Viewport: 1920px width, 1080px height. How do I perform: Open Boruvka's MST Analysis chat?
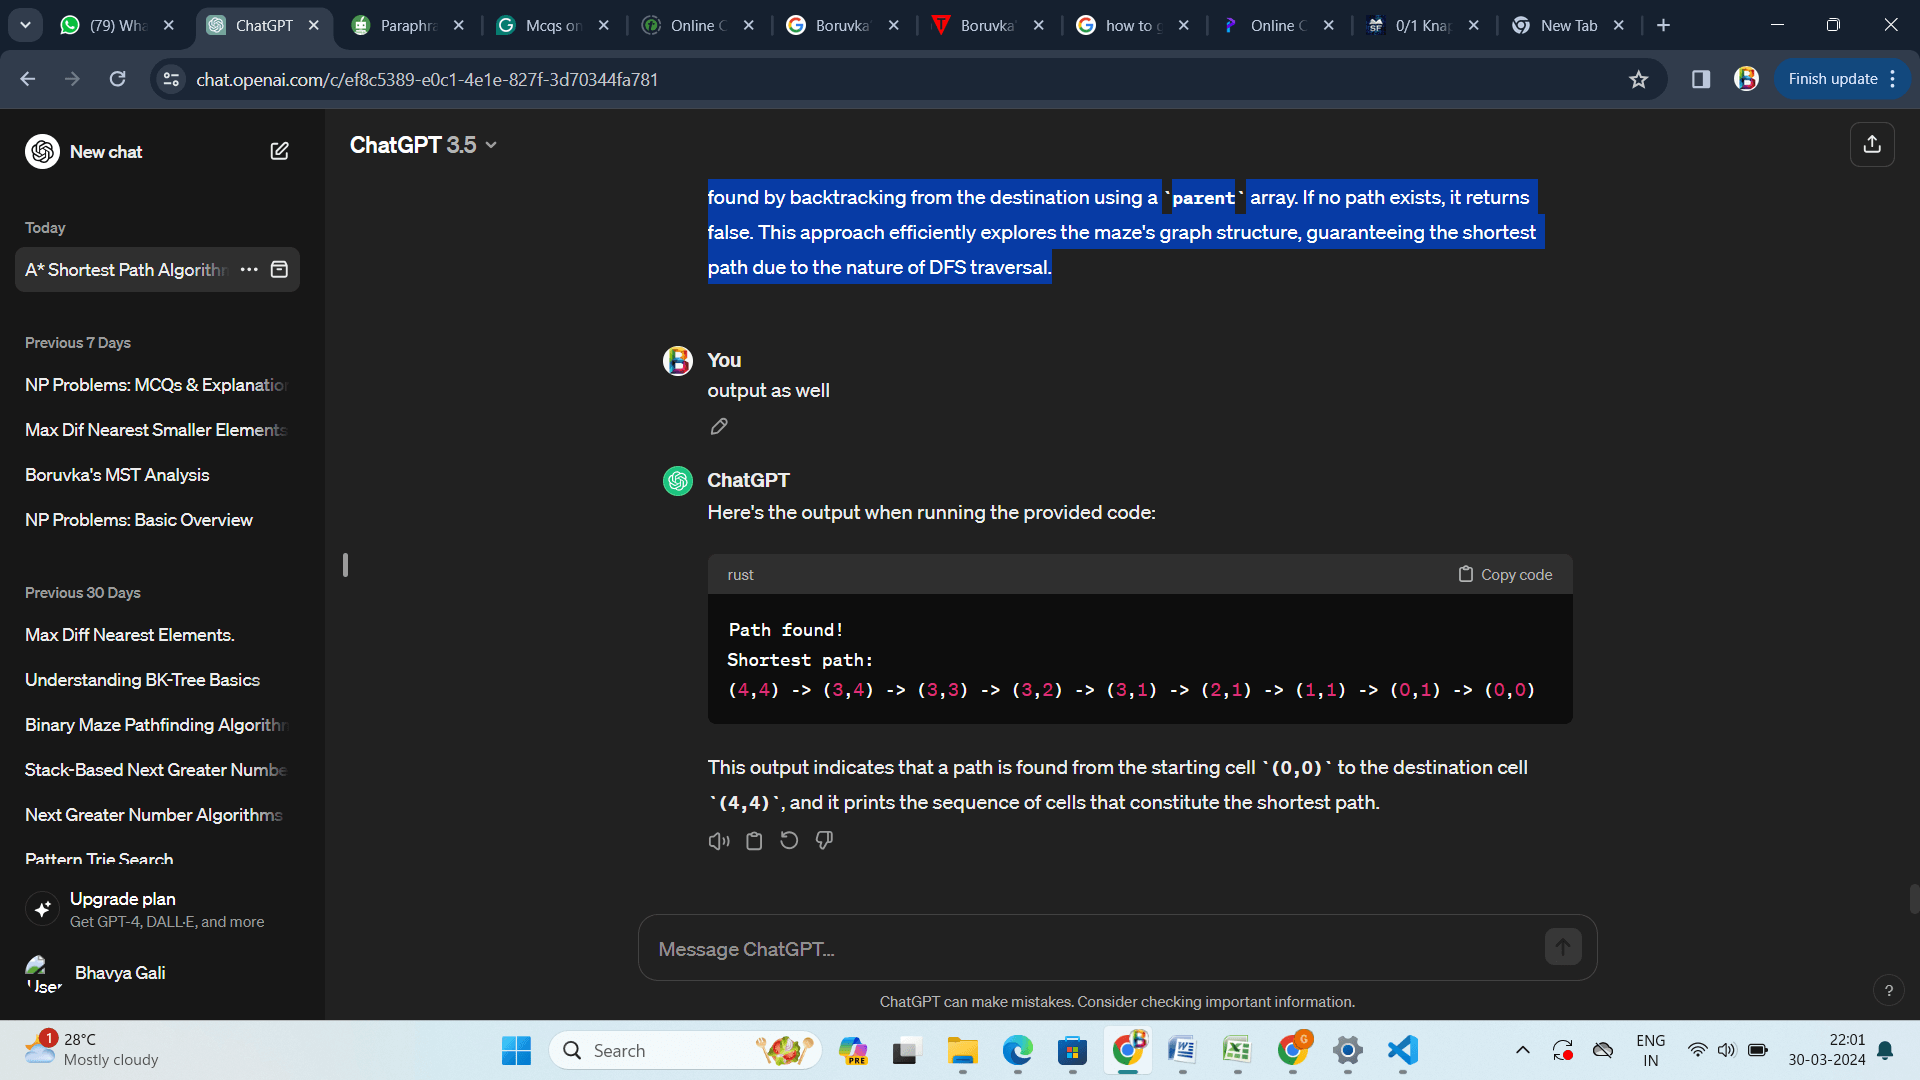click(x=157, y=475)
